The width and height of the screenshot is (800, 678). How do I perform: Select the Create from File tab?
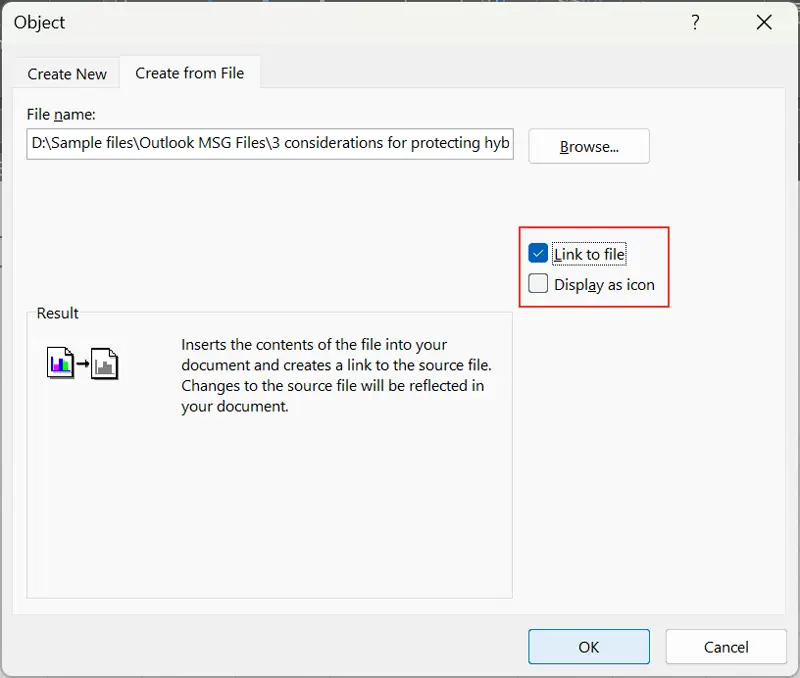(190, 73)
